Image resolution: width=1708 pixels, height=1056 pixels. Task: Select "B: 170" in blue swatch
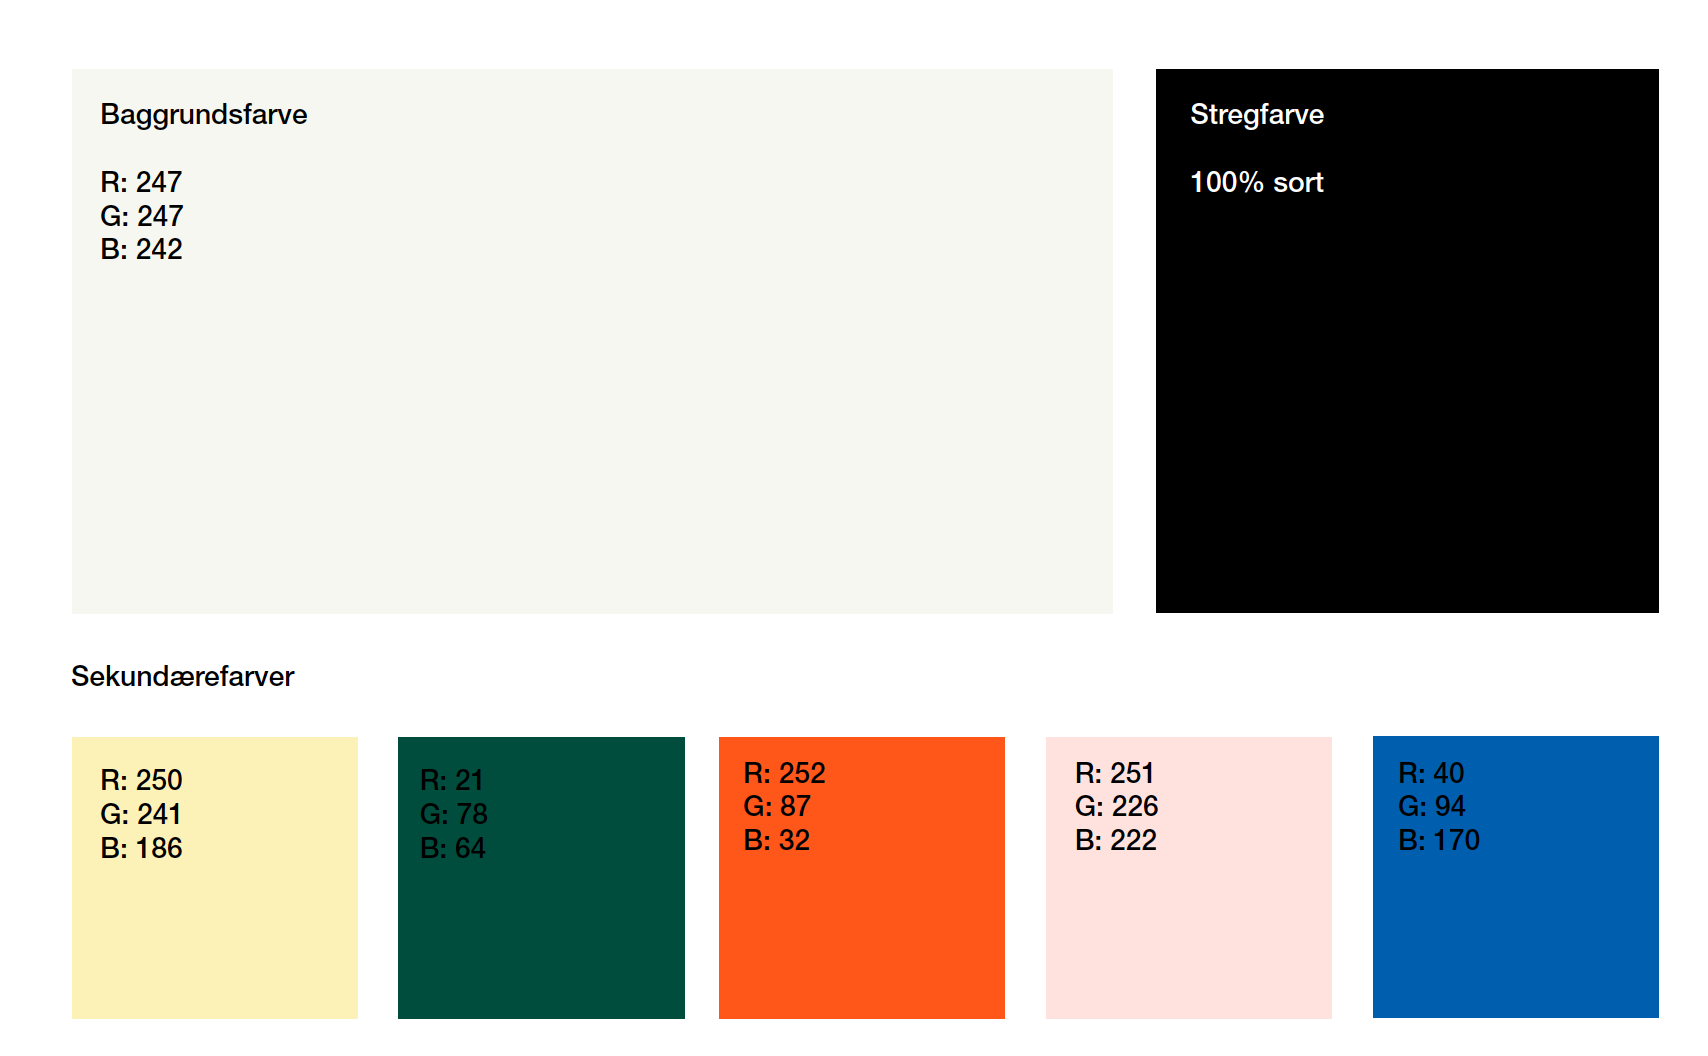pyautogui.click(x=1439, y=840)
